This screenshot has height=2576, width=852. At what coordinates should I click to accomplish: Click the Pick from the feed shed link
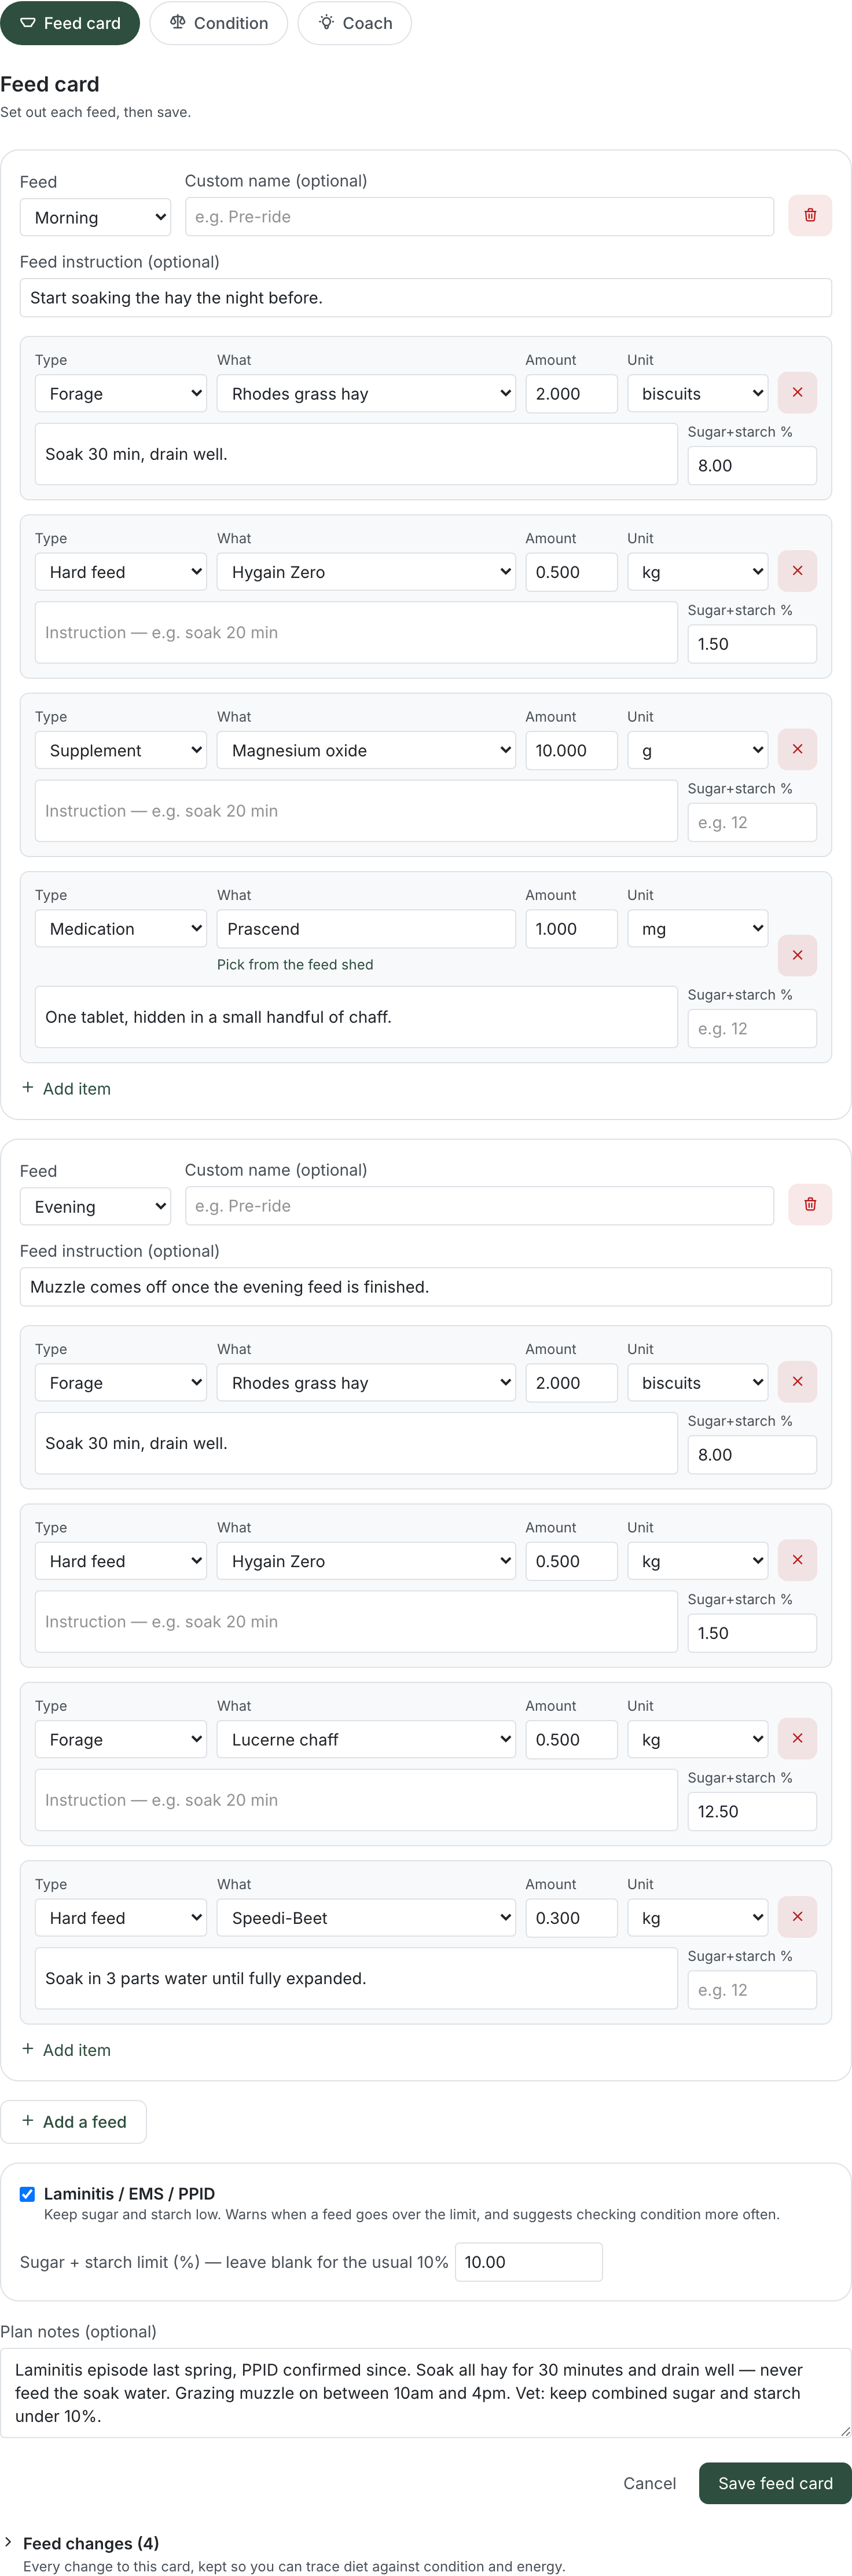point(295,965)
